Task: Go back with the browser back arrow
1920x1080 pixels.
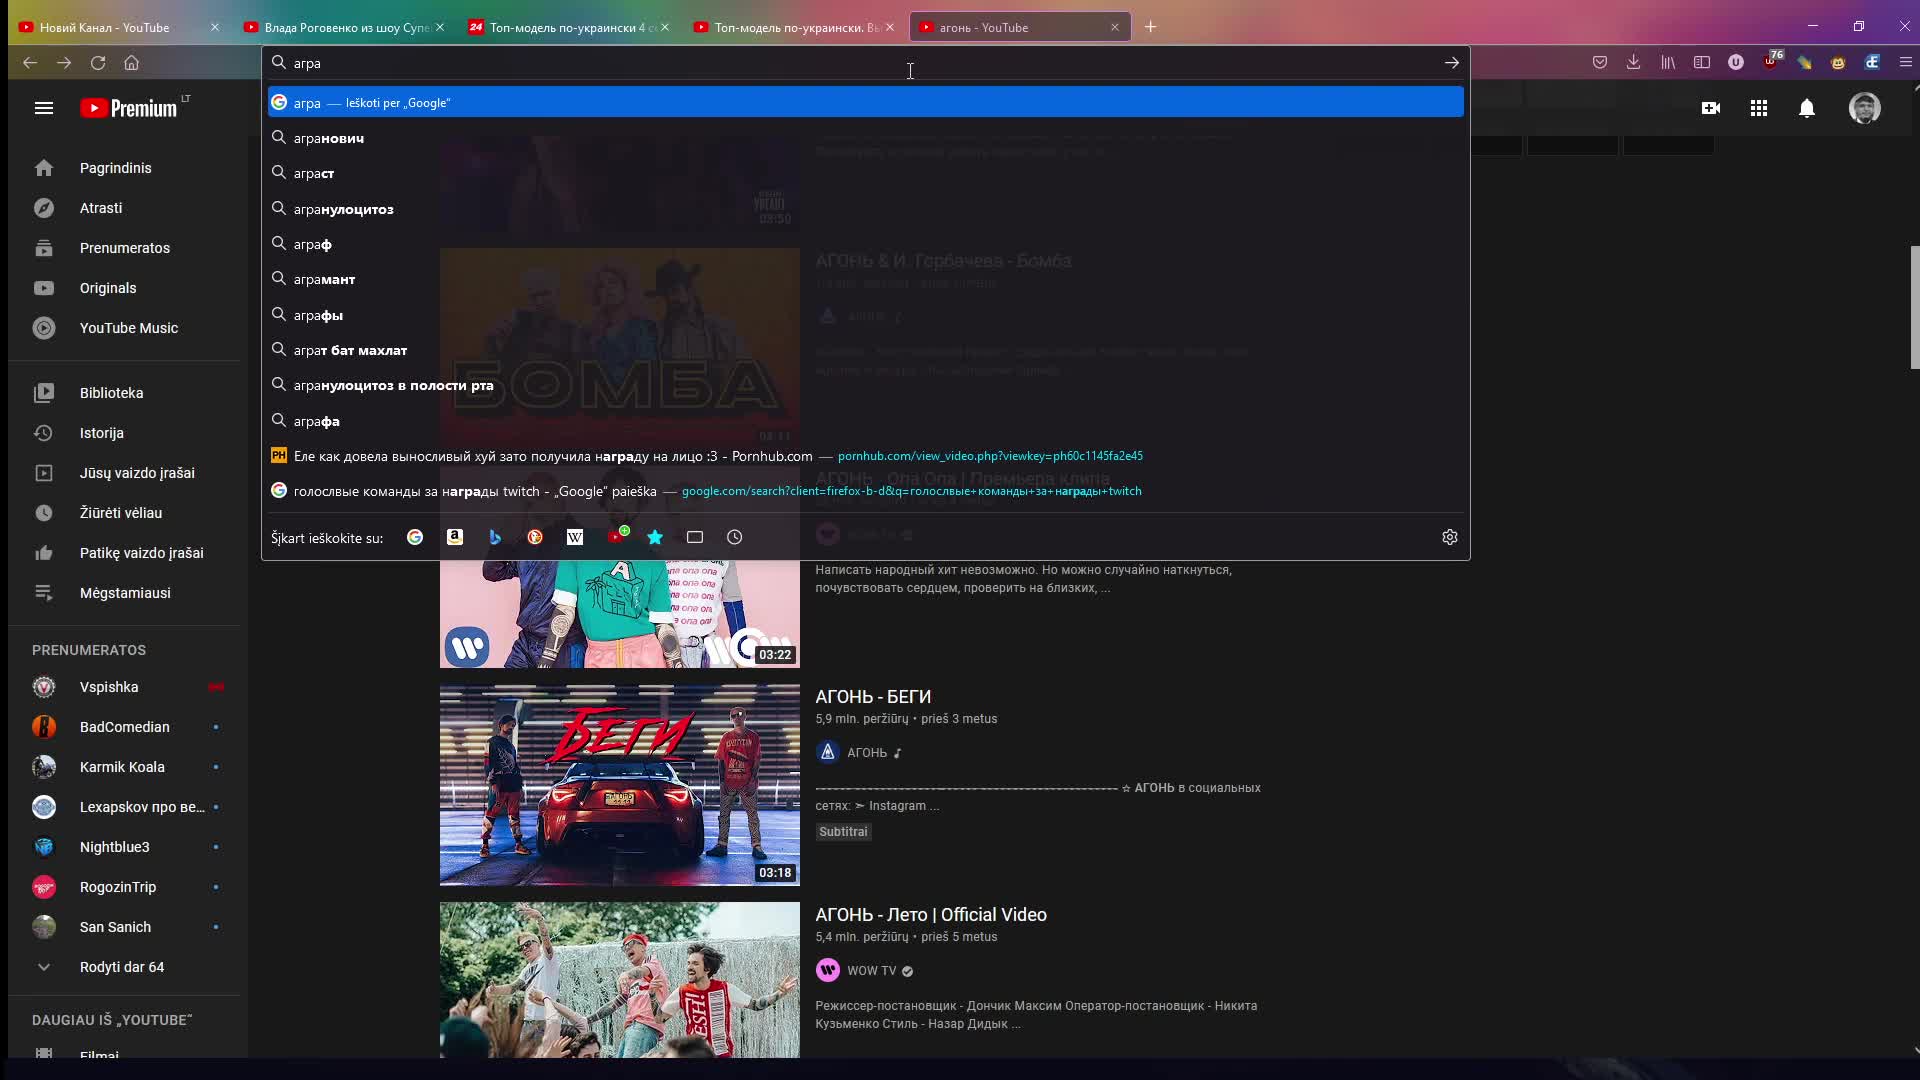Action: (30, 62)
